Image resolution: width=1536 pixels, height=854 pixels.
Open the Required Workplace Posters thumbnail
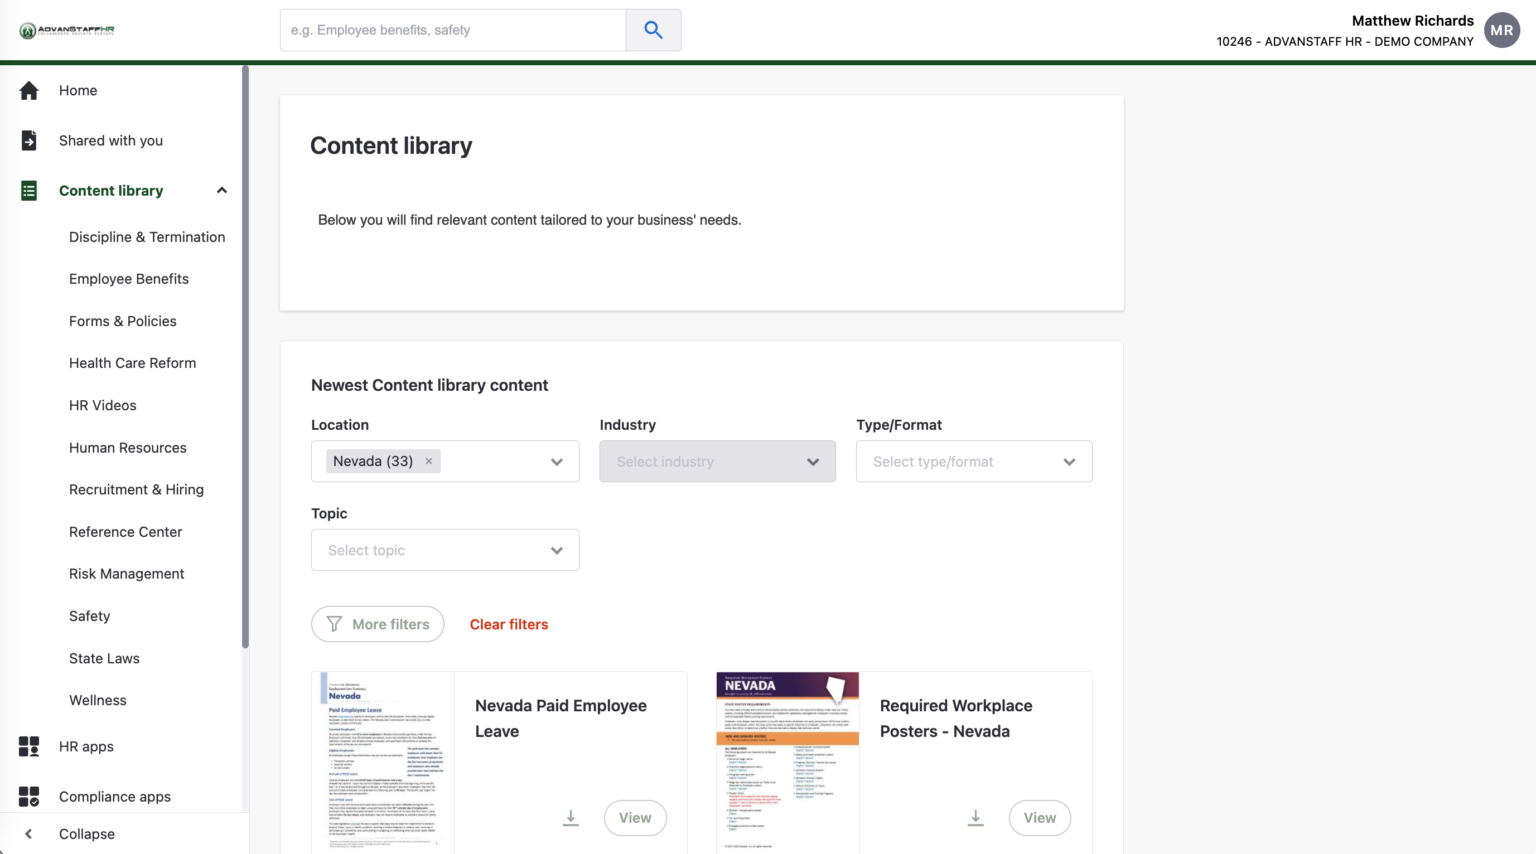786,762
